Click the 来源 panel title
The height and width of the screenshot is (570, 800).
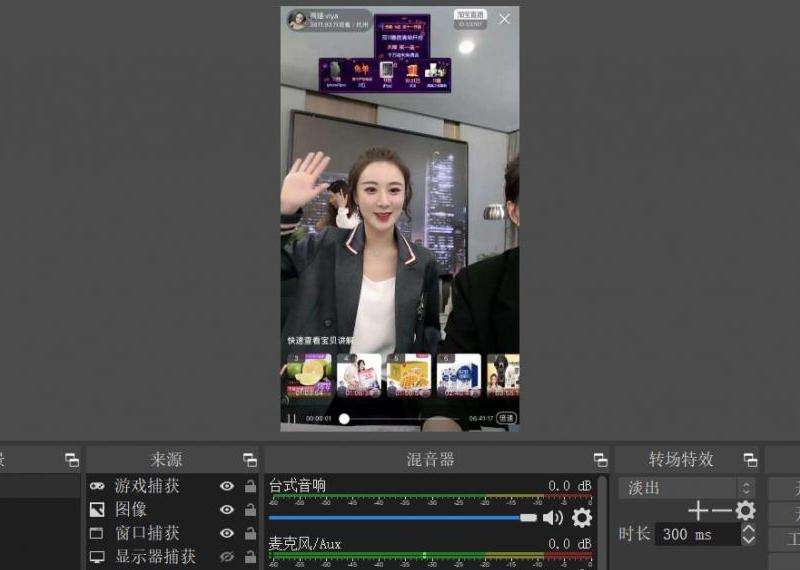coord(166,460)
